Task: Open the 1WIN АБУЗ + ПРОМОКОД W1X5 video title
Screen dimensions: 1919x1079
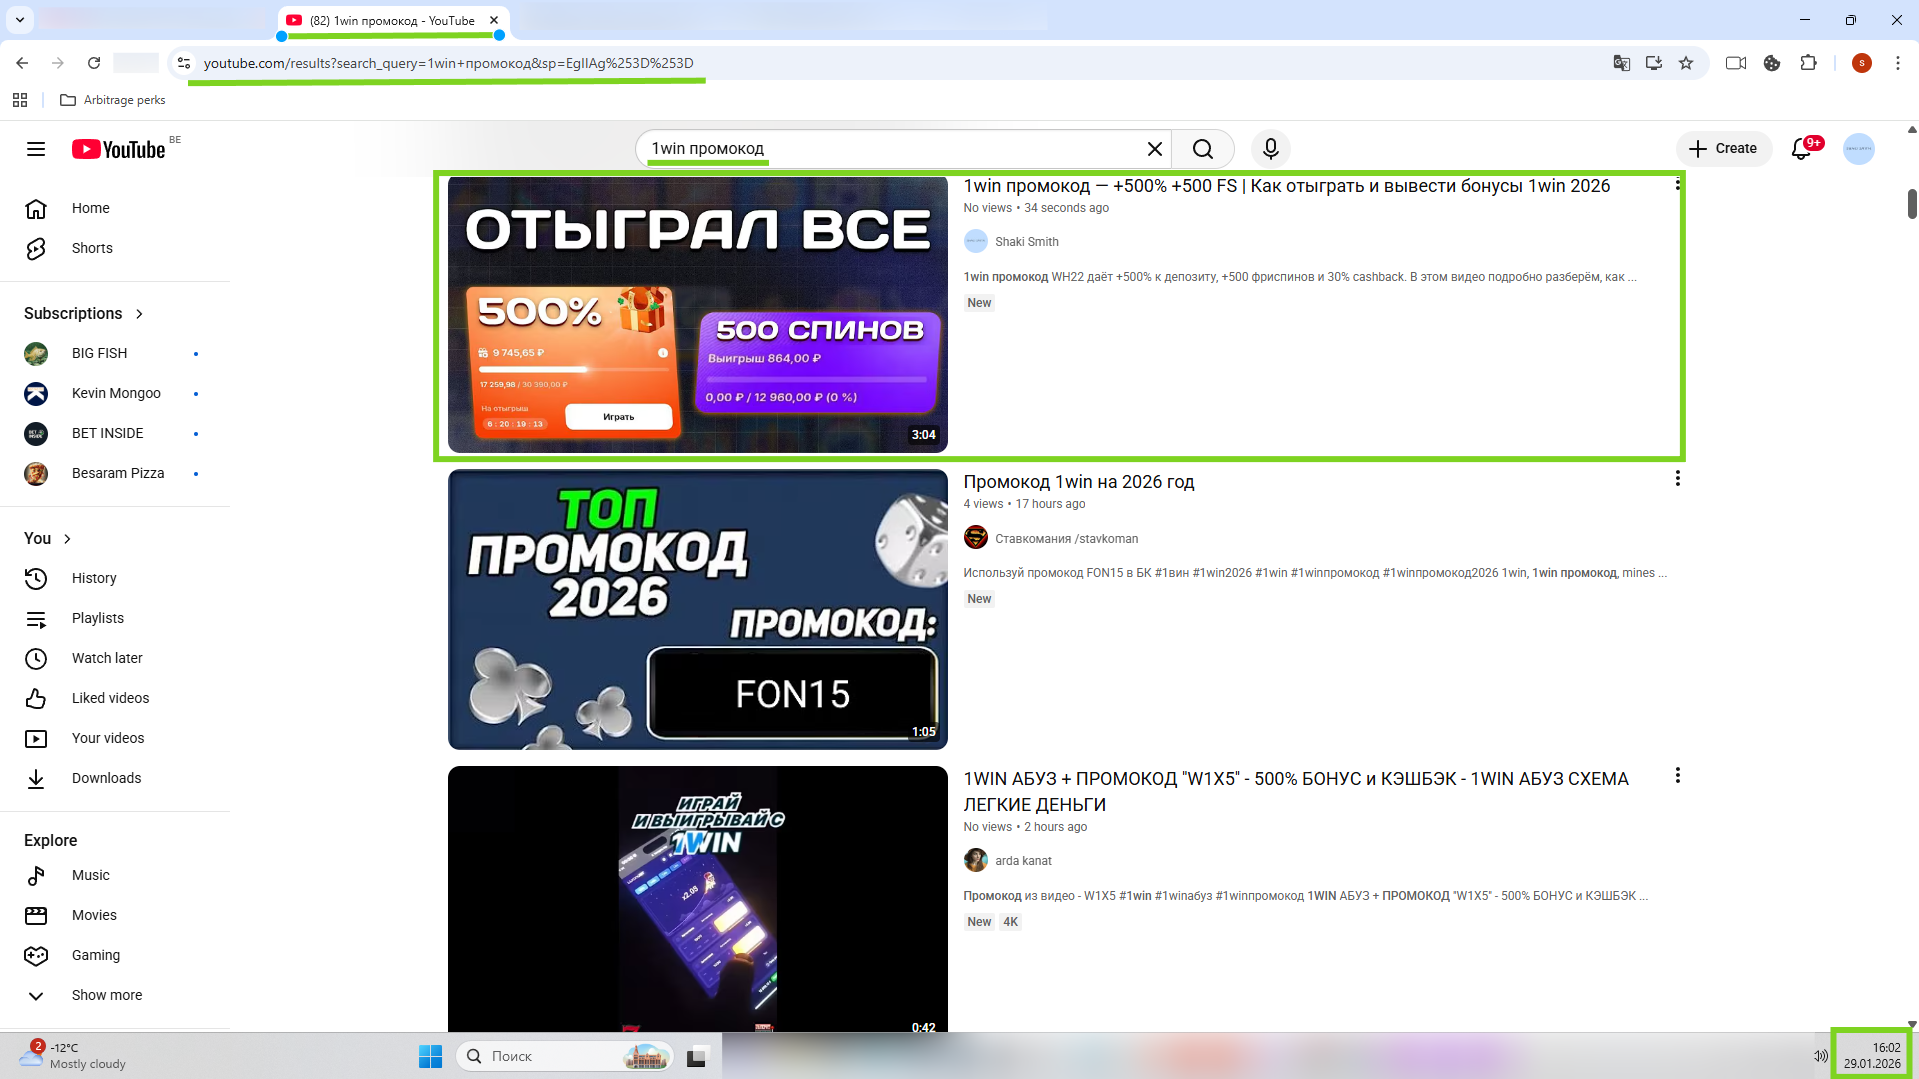Action: [1295, 791]
